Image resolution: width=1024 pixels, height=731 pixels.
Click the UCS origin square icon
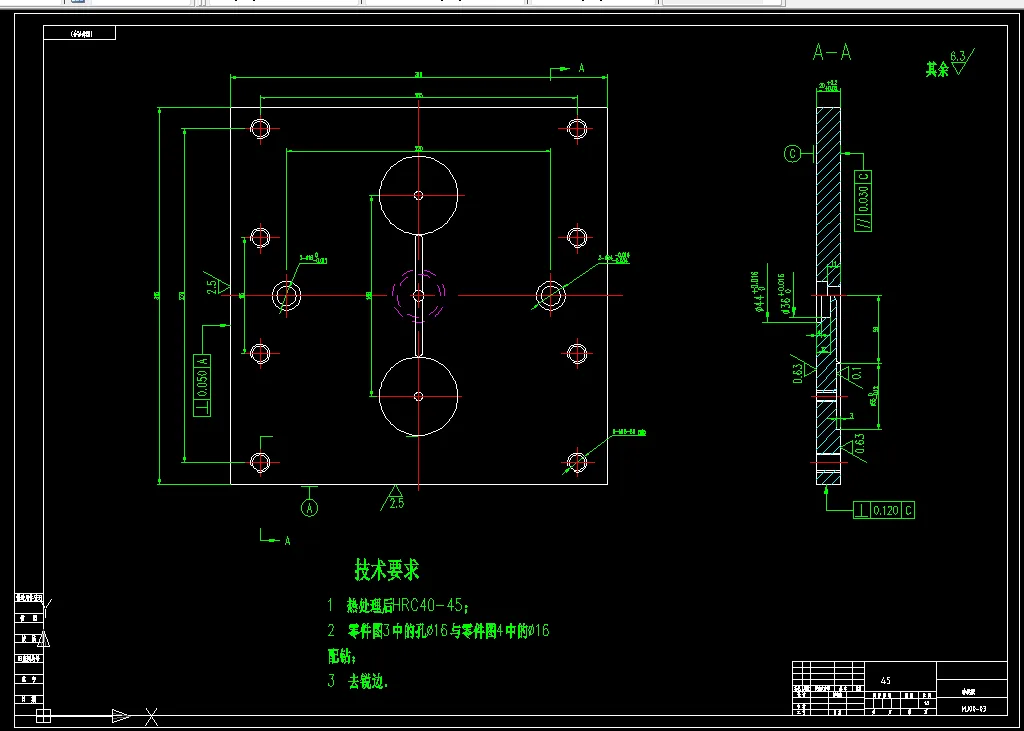pos(43,716)
